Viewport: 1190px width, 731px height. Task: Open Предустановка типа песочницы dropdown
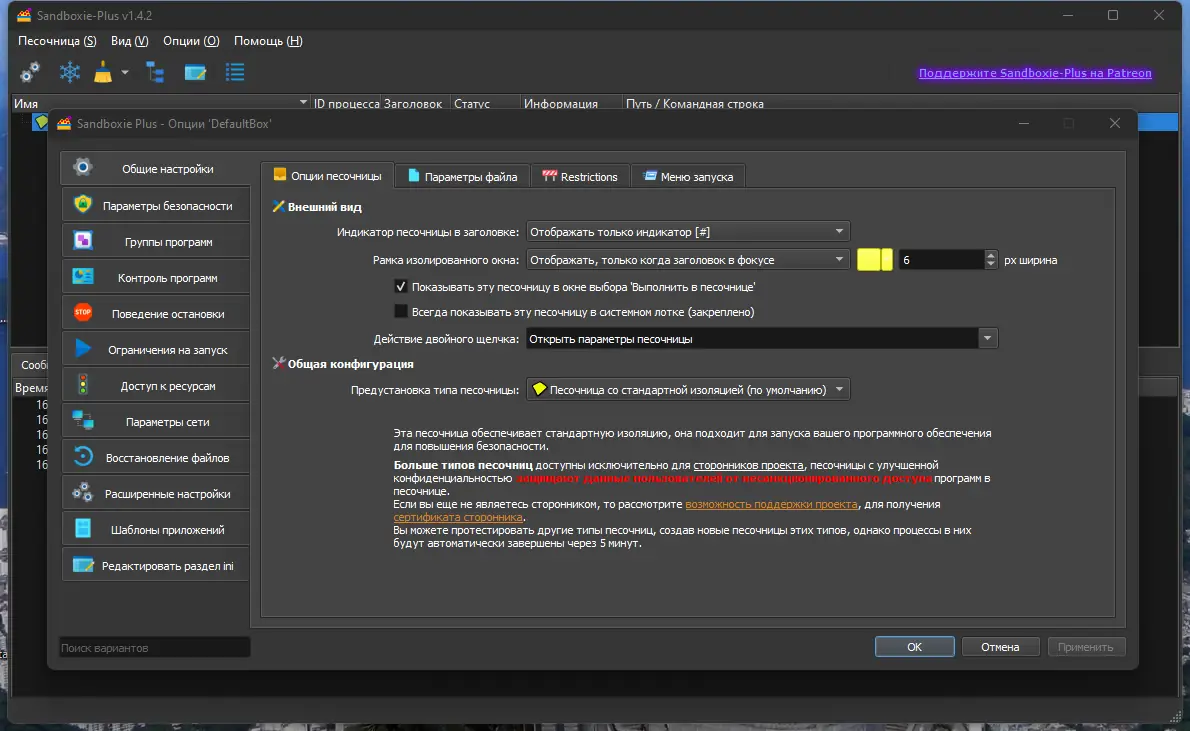(688, 389)
